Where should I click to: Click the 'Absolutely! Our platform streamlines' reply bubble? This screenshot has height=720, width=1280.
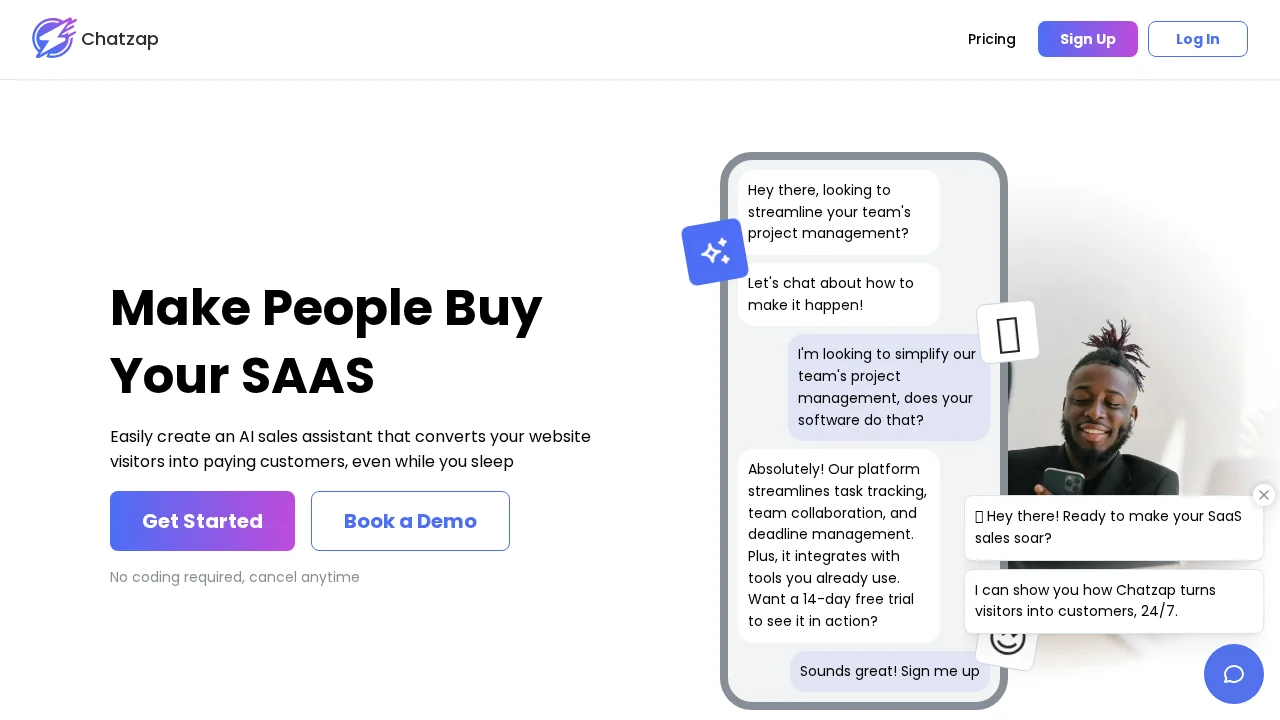(x=838, y=545)
